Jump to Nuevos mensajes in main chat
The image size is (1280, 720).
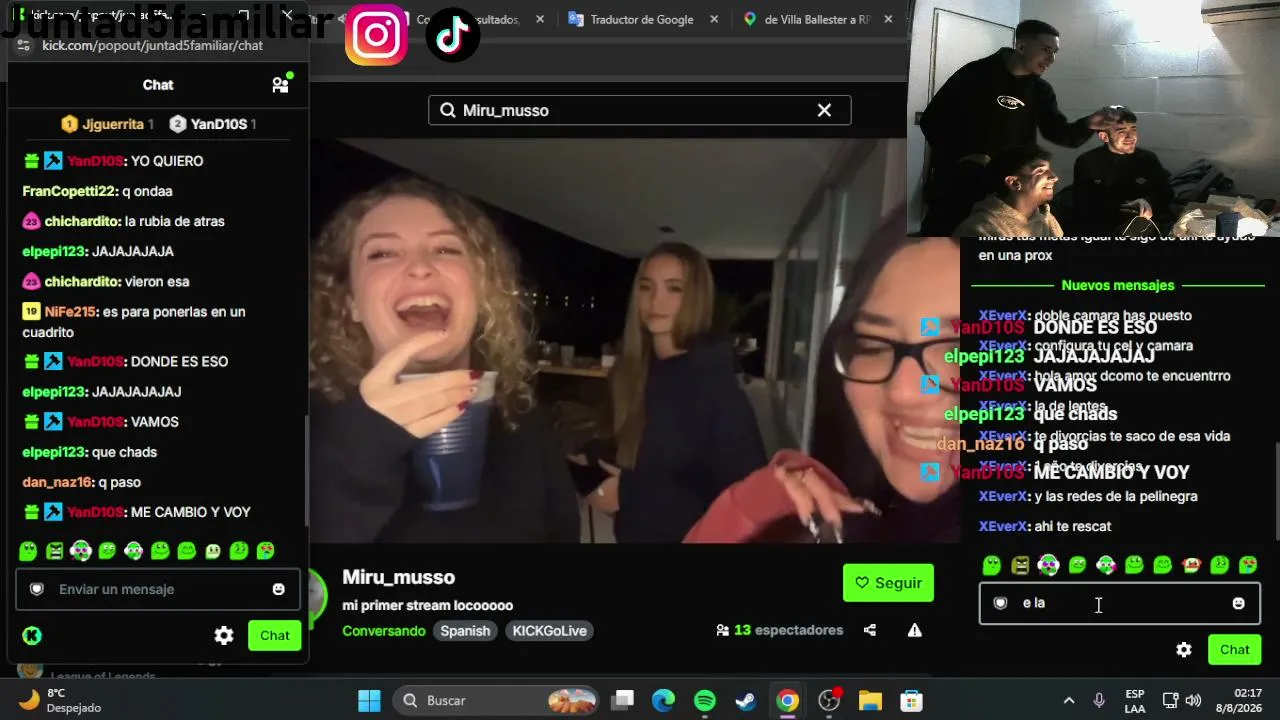[1118, 285]
